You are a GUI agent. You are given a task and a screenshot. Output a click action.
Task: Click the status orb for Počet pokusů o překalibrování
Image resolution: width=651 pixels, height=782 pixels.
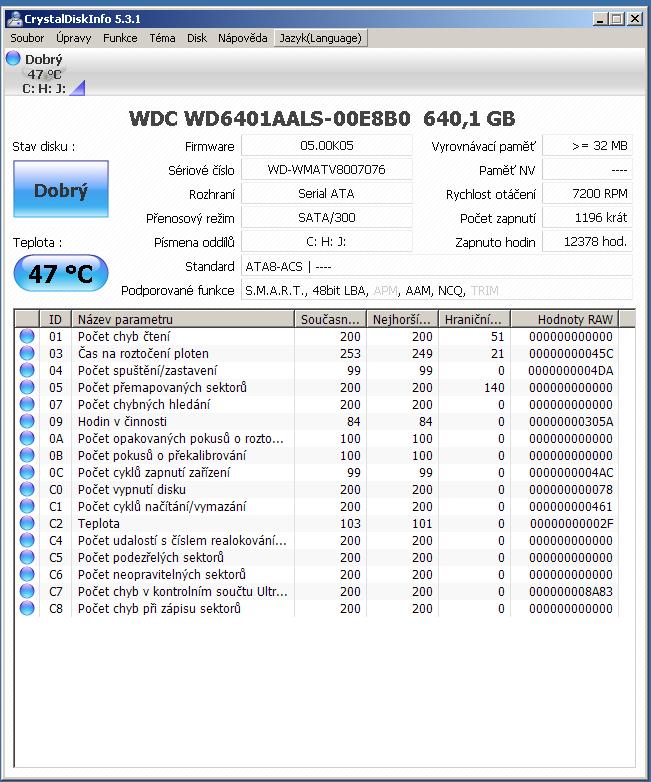27,455
